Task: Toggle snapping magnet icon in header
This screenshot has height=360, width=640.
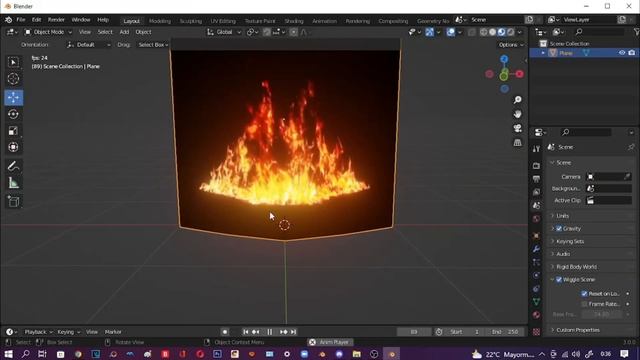Action: click(267, 32)
